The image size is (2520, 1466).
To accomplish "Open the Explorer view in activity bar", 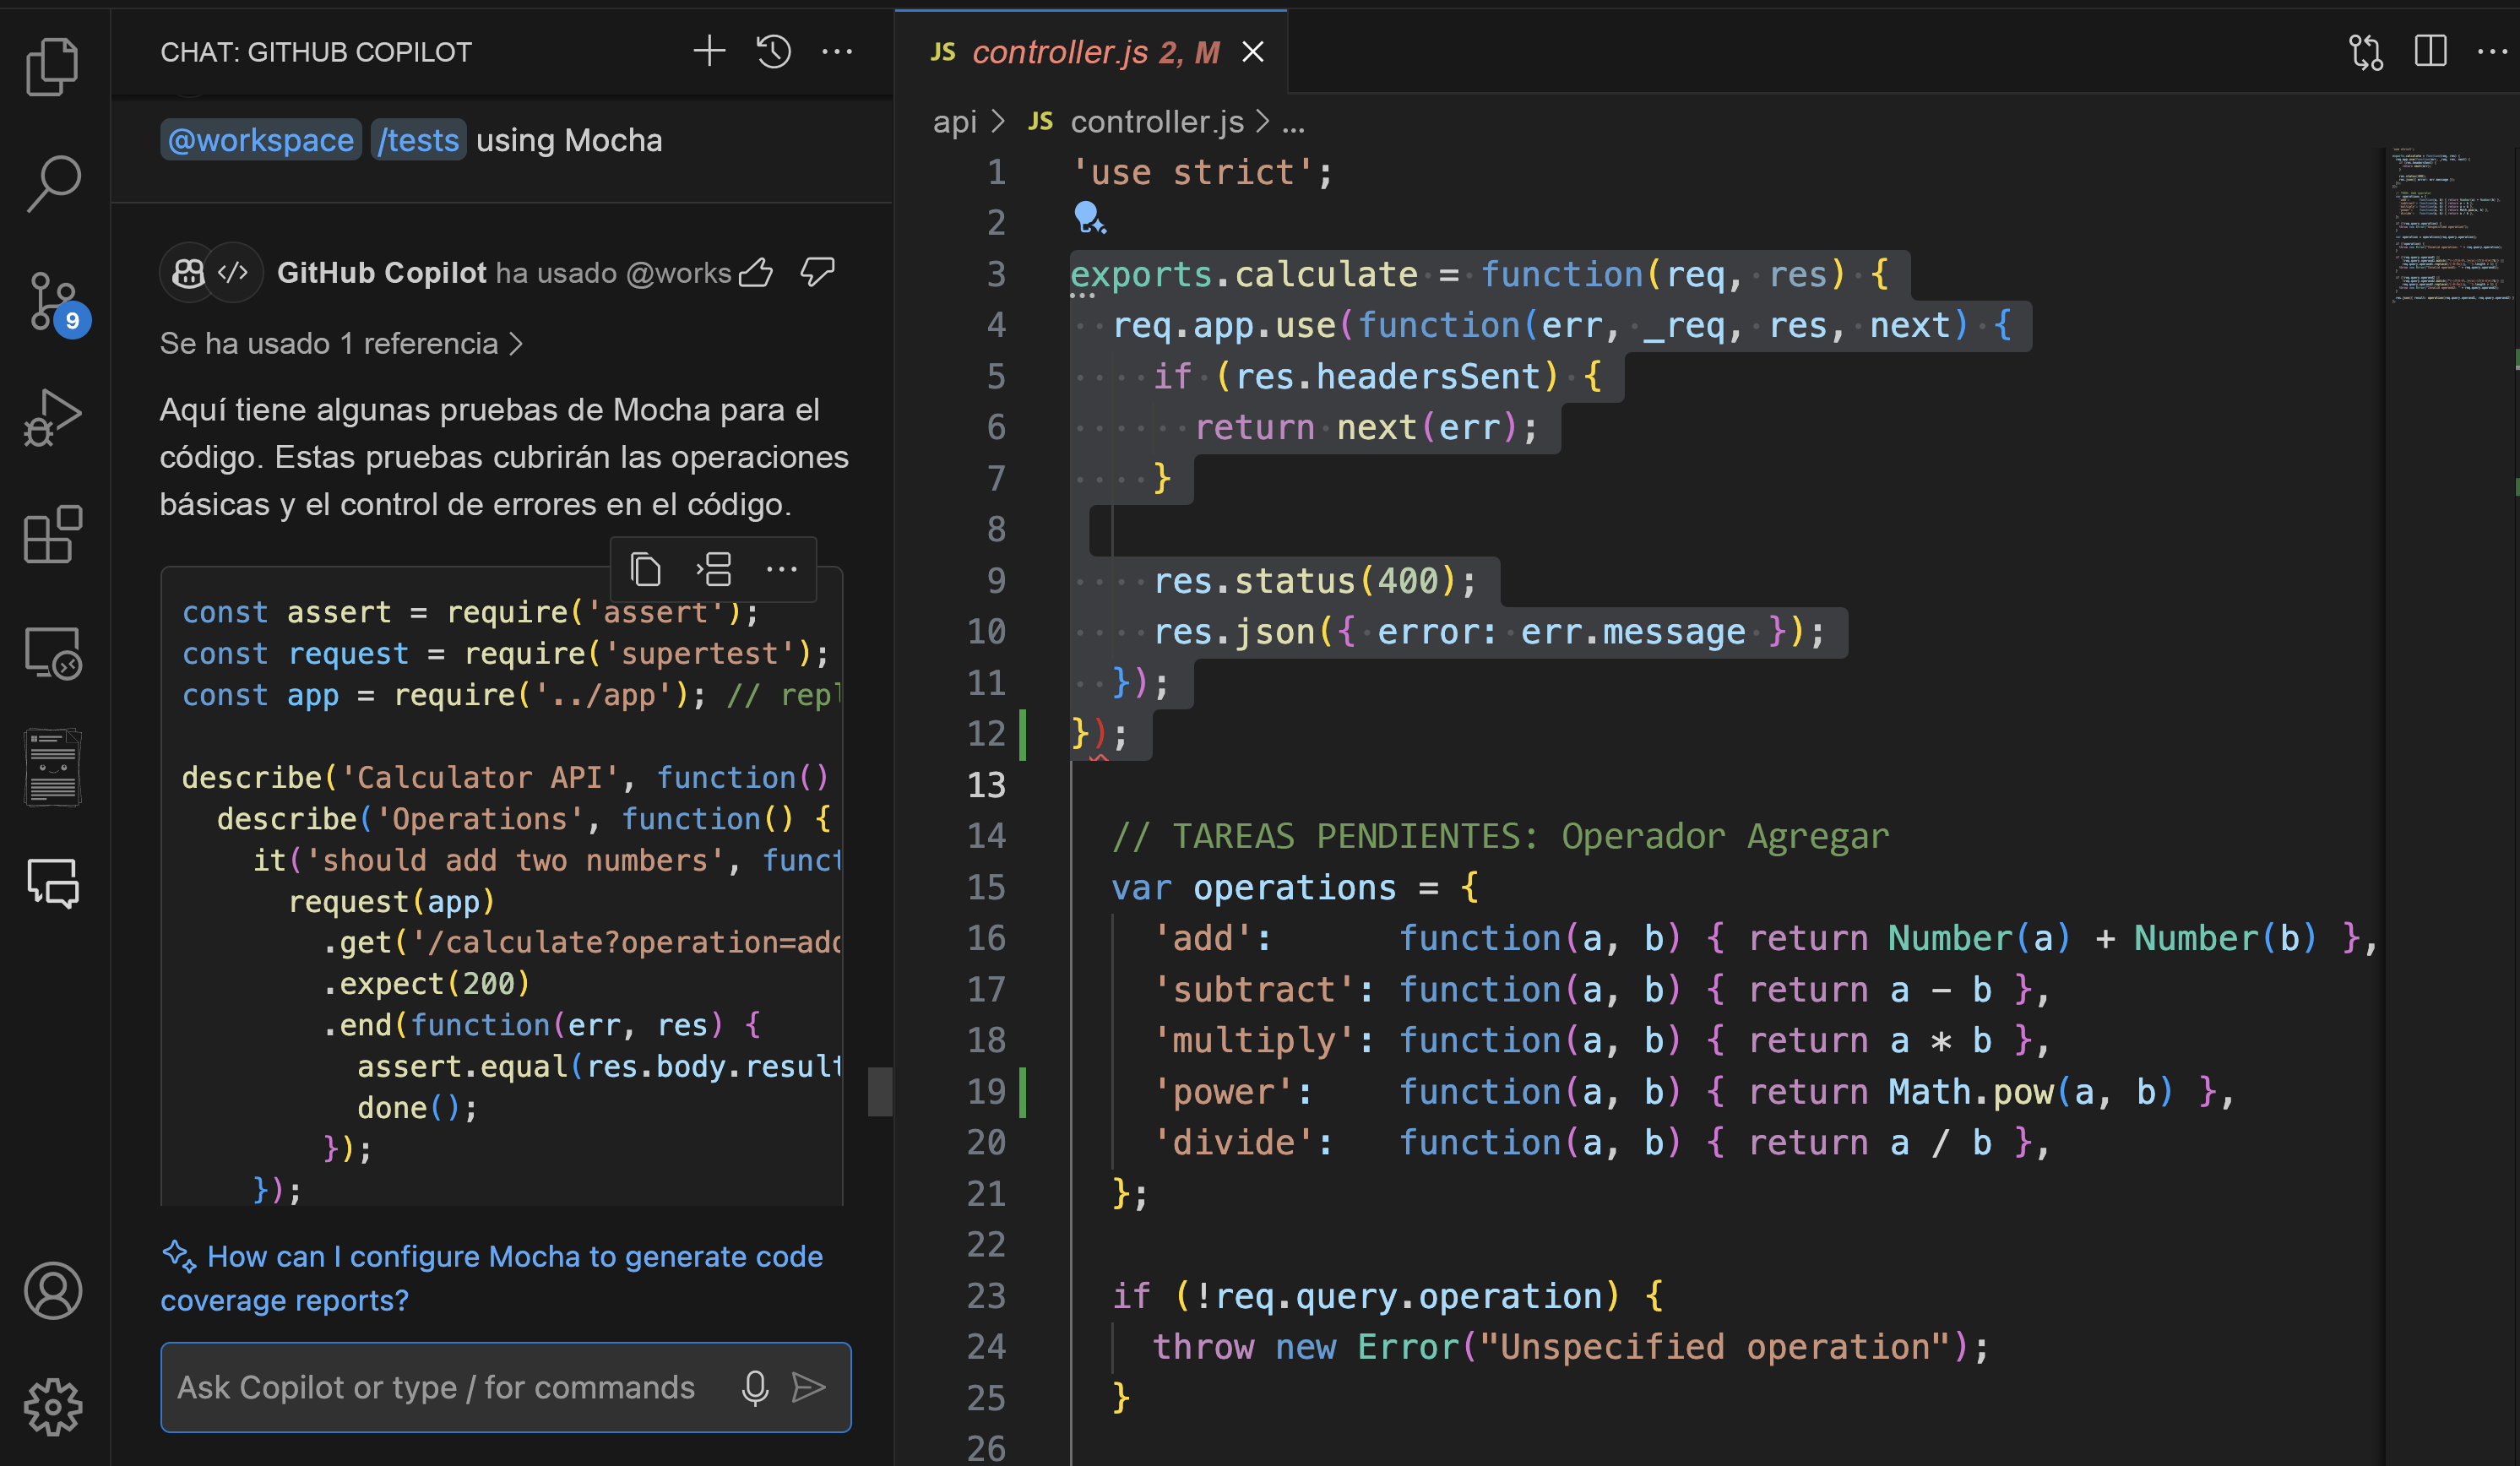I will 52,66.
